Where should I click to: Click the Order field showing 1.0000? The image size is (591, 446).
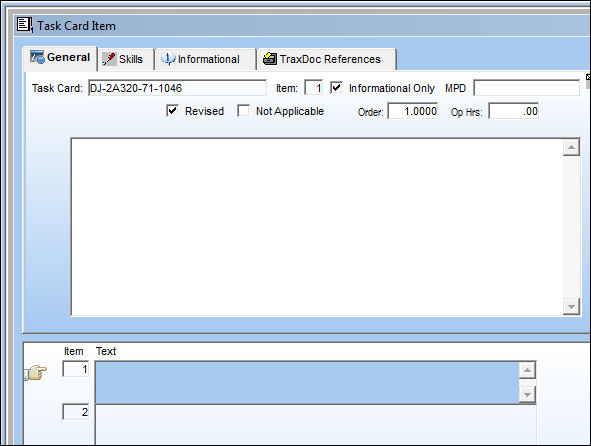413,111
